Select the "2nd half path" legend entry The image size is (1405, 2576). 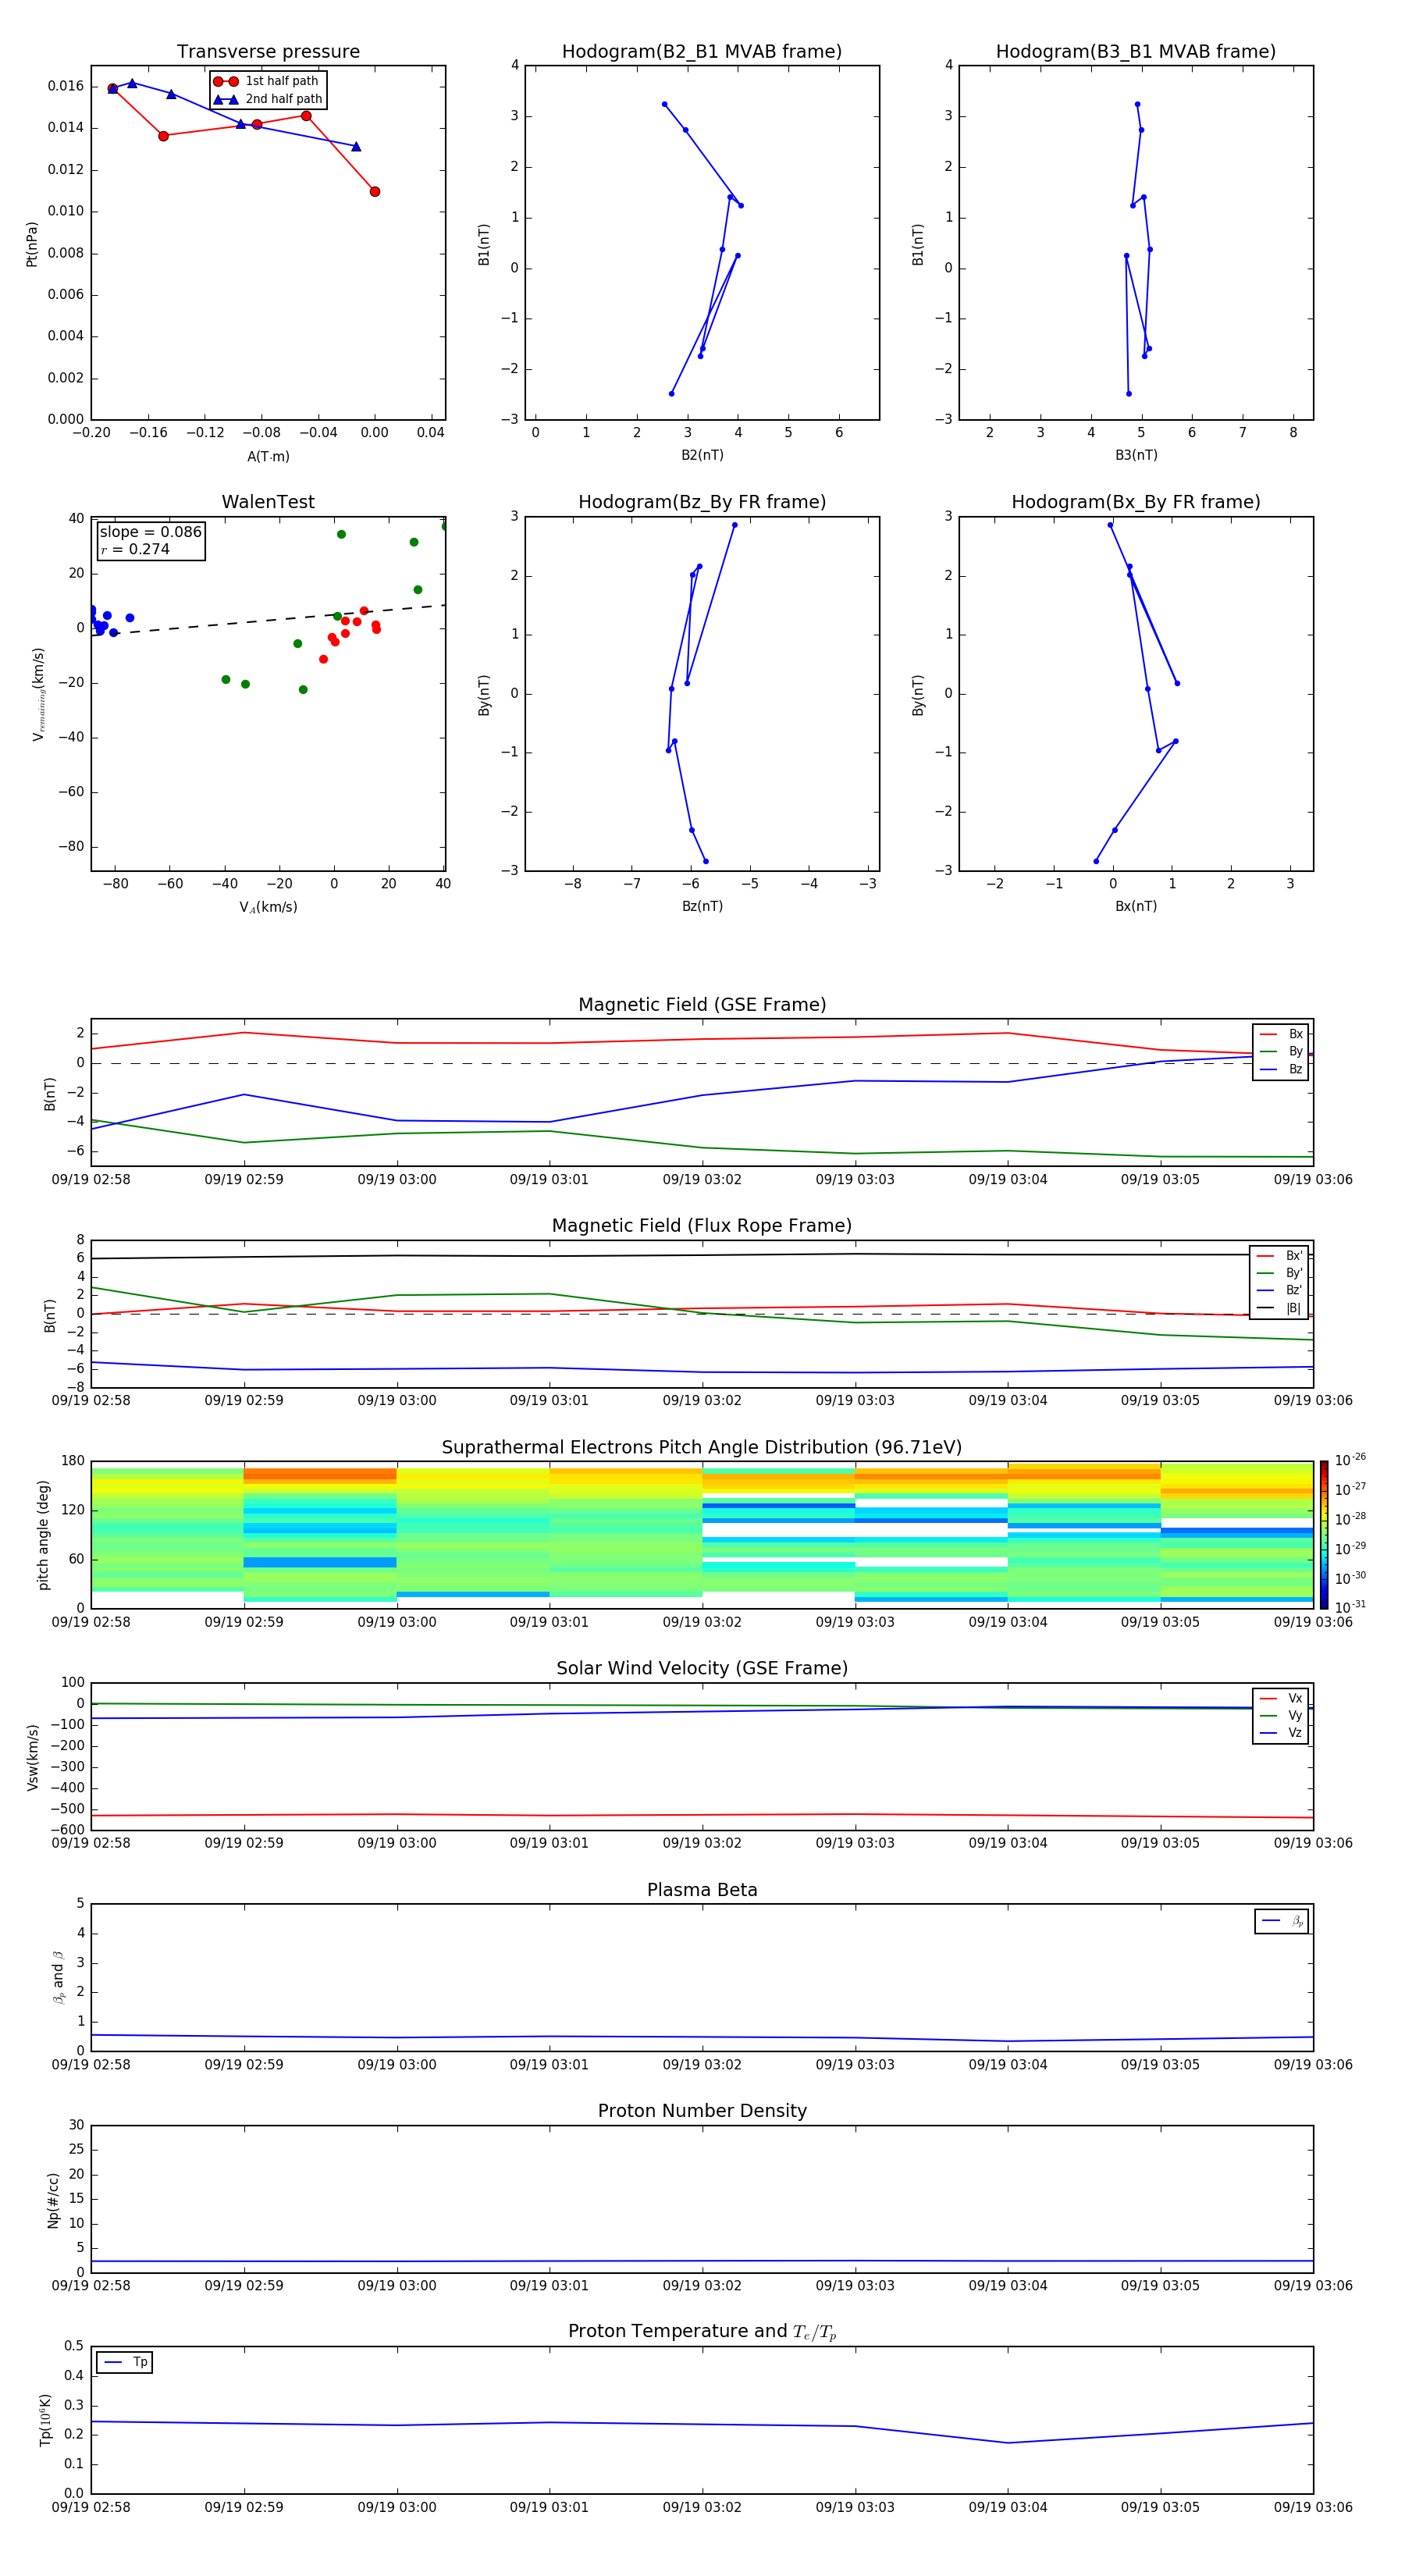[268, 99]
